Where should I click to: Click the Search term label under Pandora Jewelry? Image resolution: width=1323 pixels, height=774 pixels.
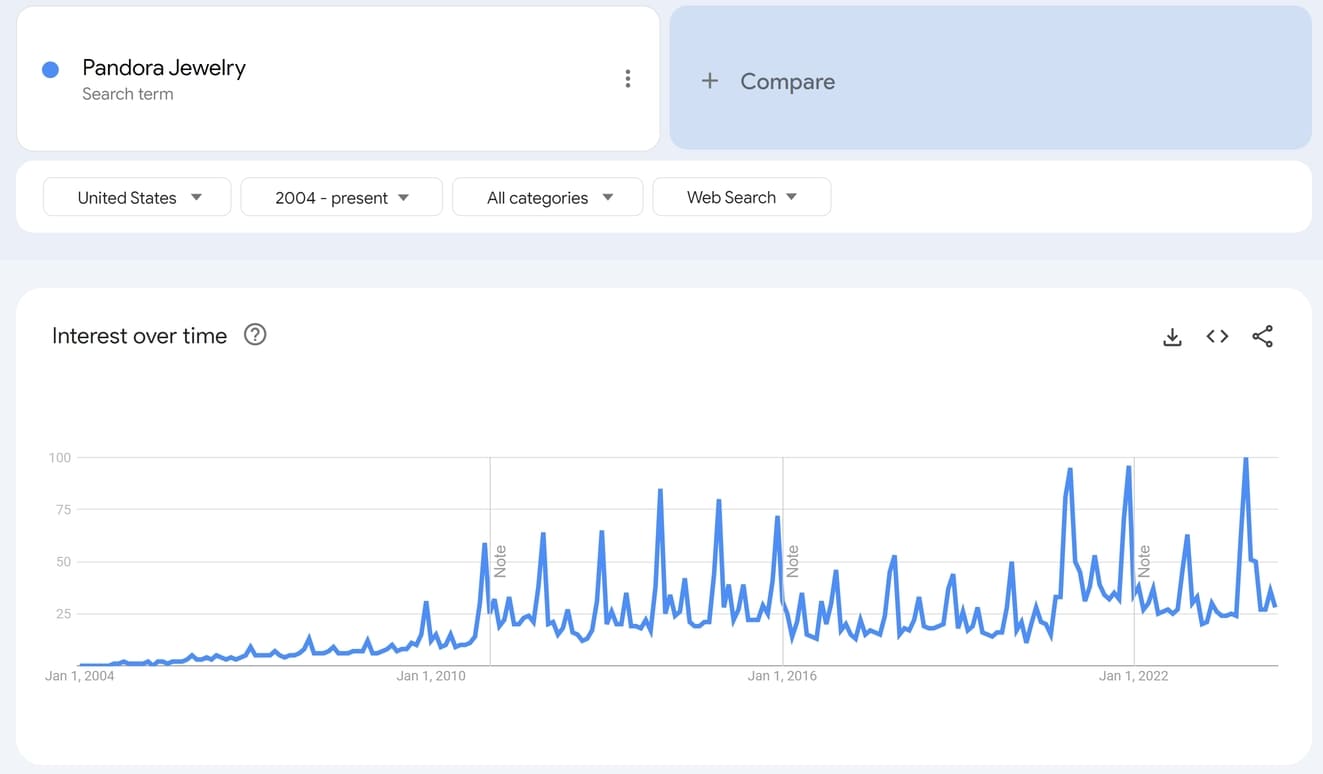click(x=128, y=94)
